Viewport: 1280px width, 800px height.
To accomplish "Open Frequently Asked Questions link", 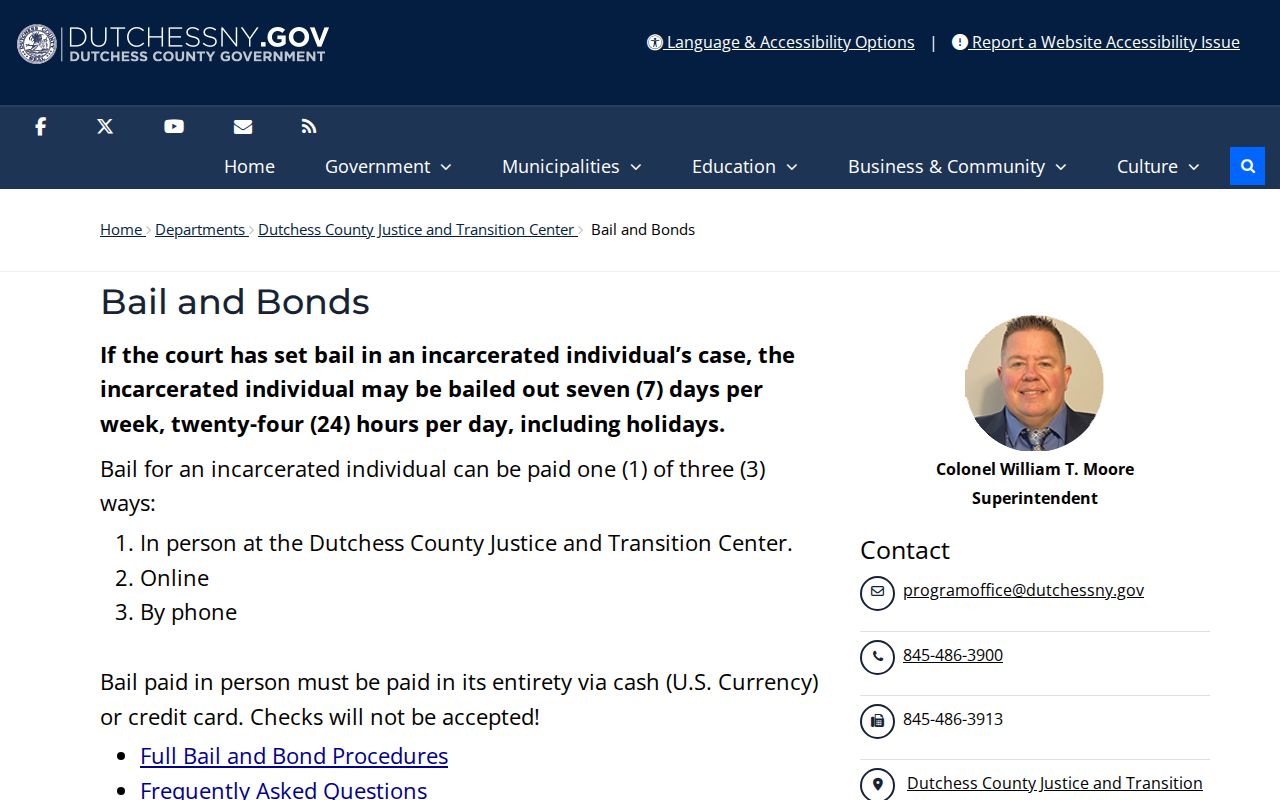I will (x=283, y=789).
